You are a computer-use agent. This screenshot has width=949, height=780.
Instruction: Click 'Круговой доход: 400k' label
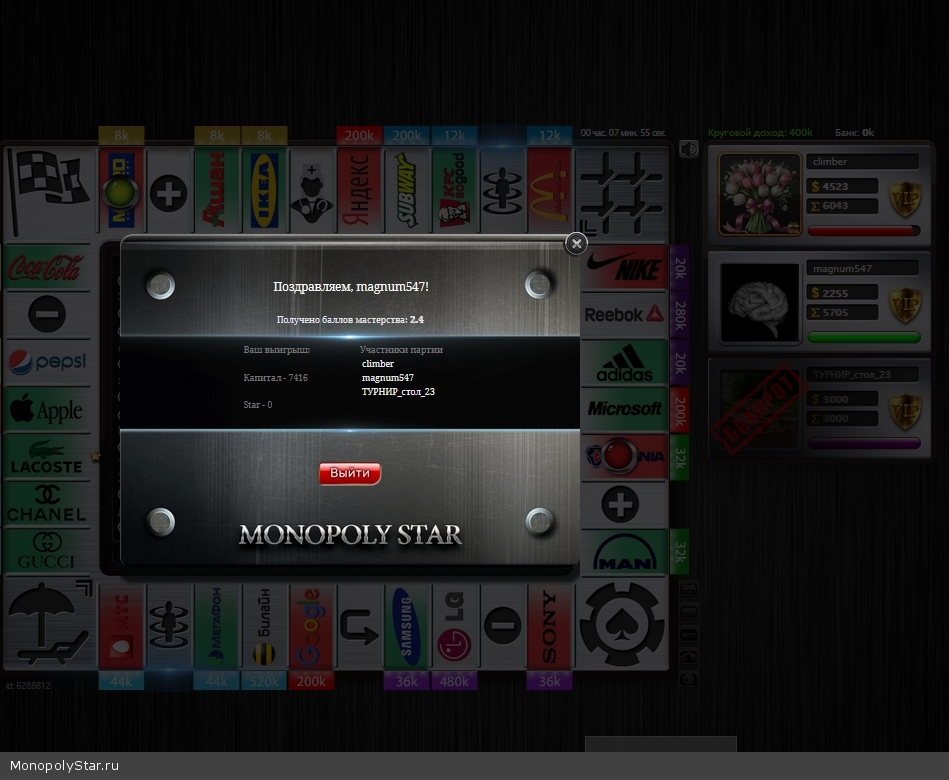760,133
